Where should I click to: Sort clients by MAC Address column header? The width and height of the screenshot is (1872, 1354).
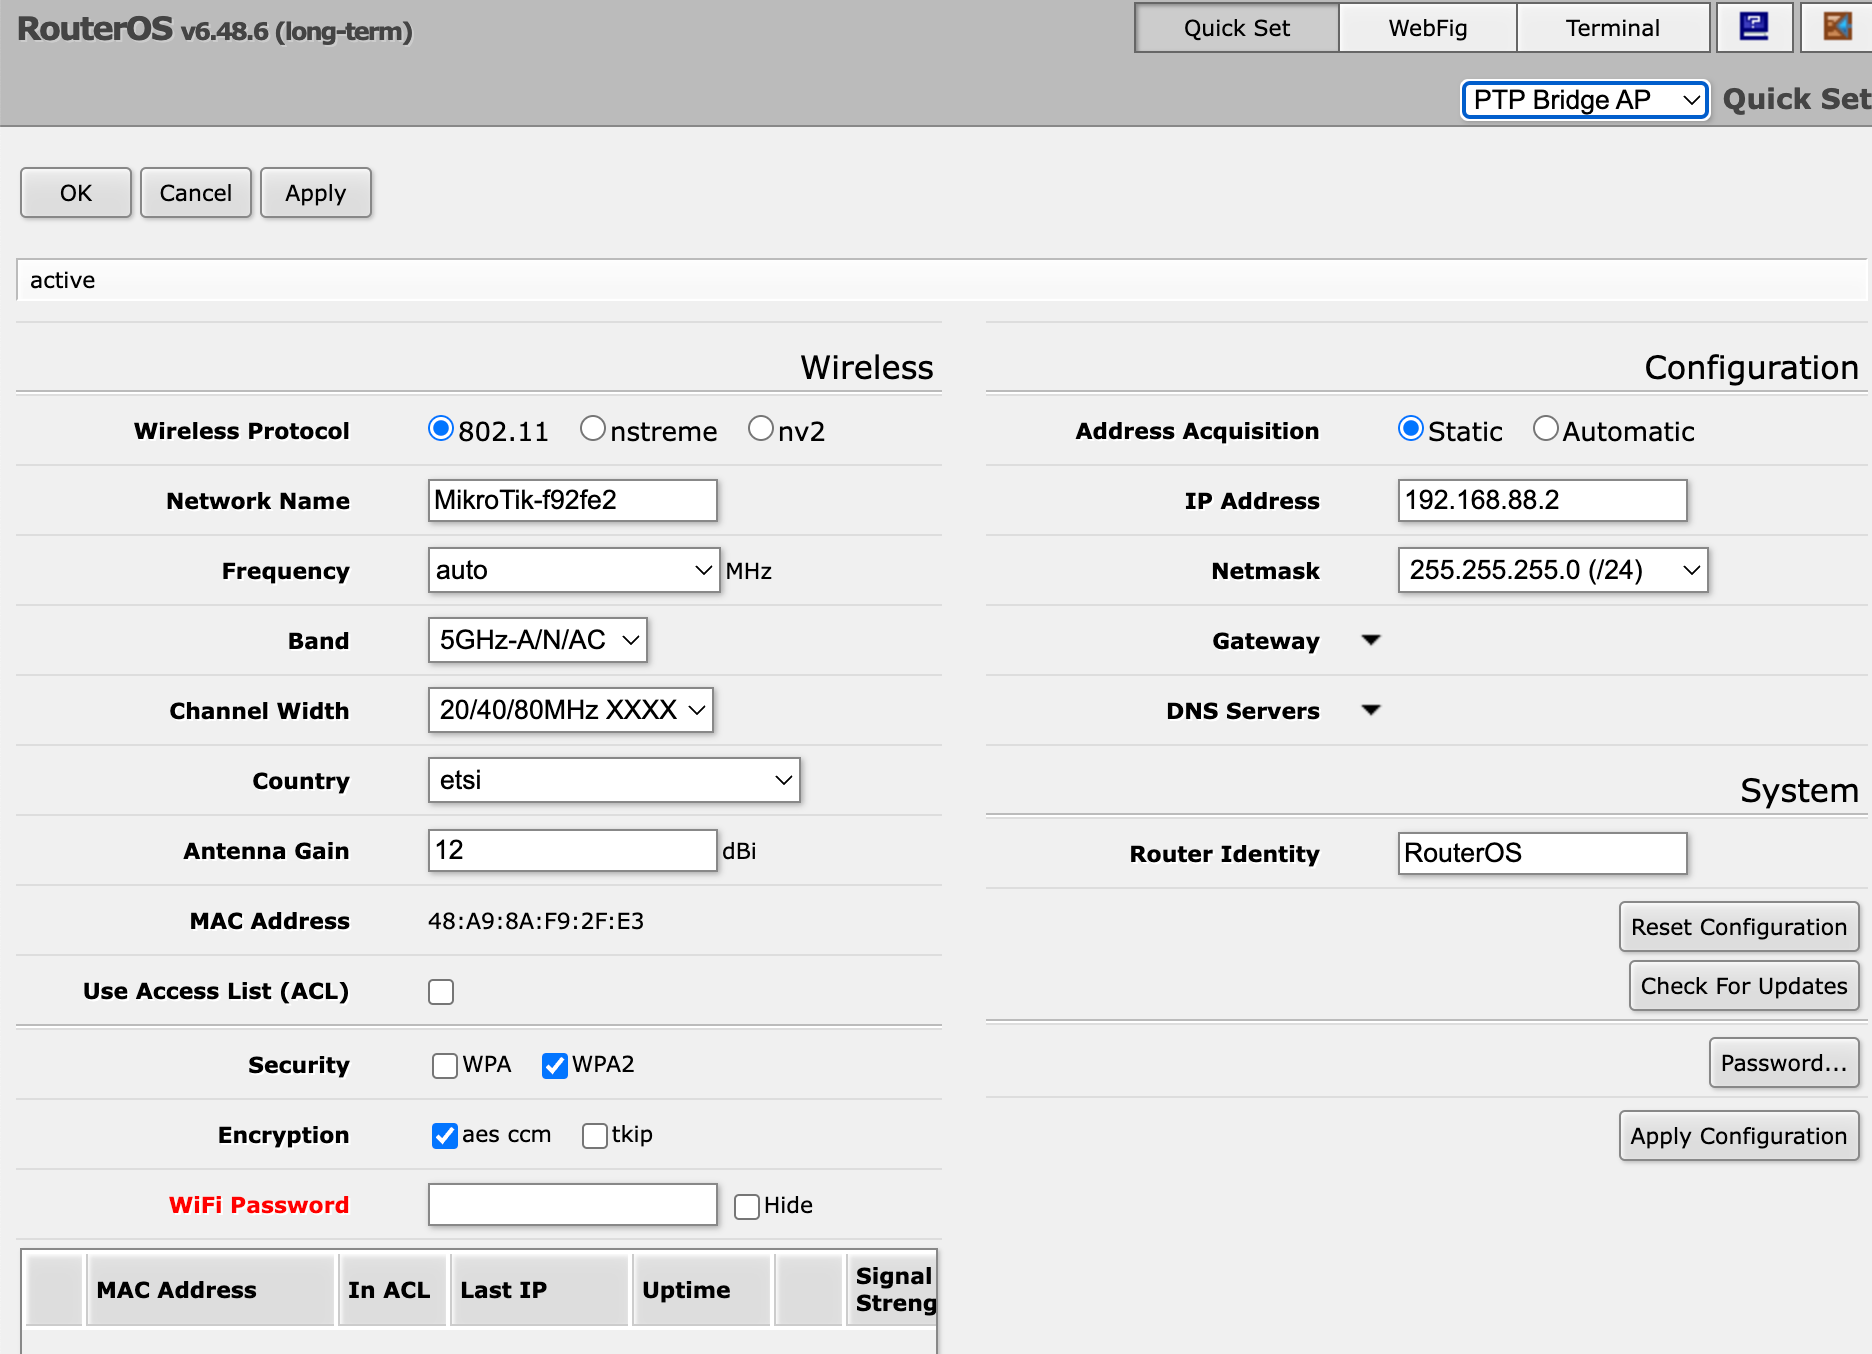pos(210,1290)
